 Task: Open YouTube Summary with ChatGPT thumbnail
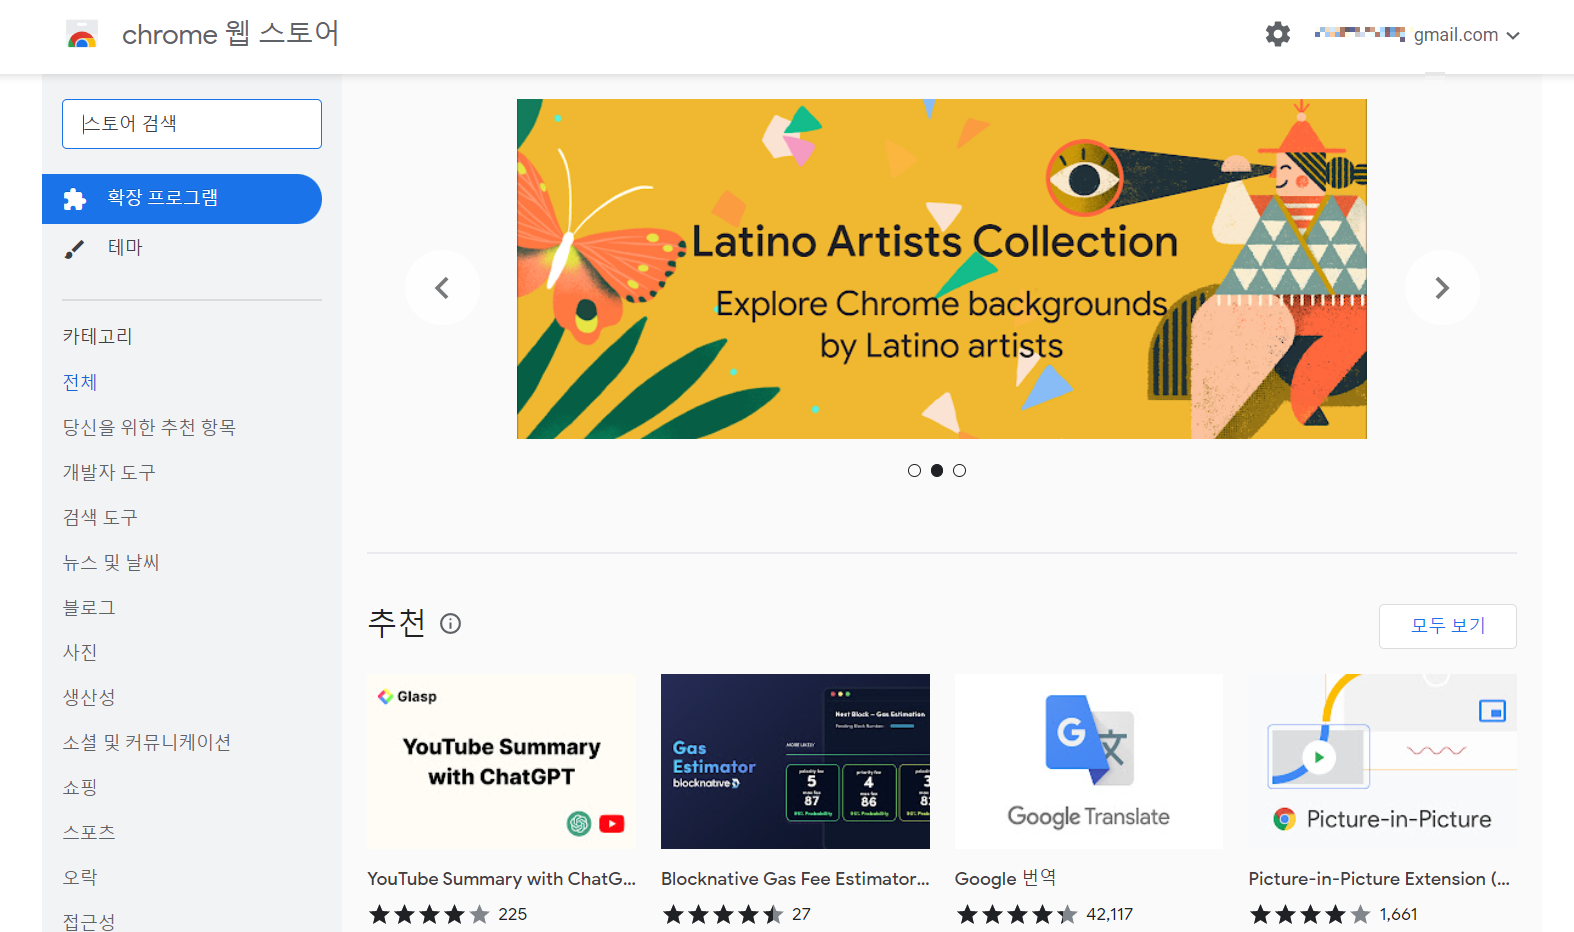[x=501, y=762]
